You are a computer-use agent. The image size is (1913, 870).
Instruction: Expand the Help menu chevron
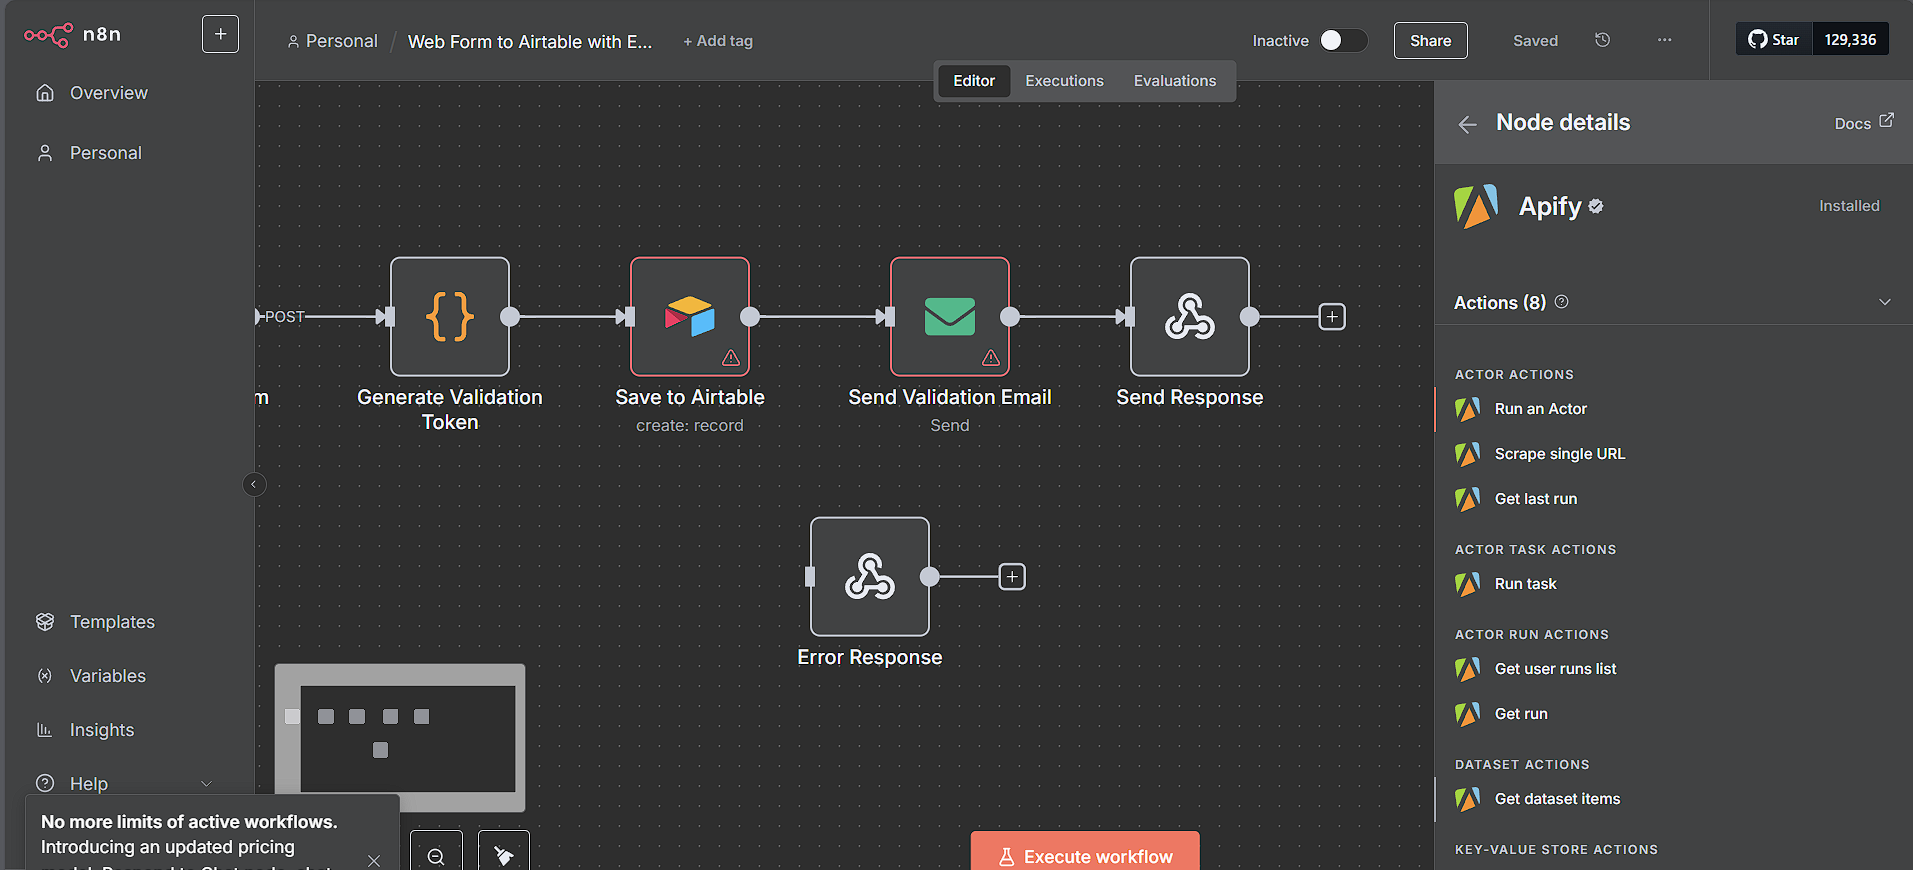pos(207,784)
